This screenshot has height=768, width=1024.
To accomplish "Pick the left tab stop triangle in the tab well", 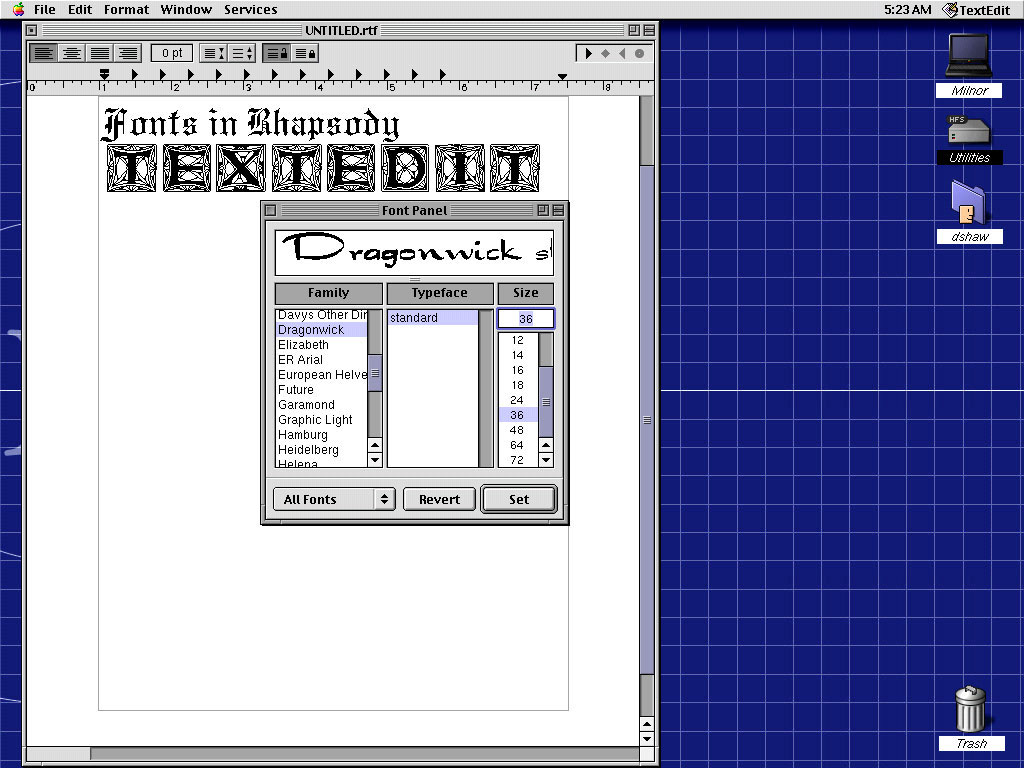I will pos(588,54).
